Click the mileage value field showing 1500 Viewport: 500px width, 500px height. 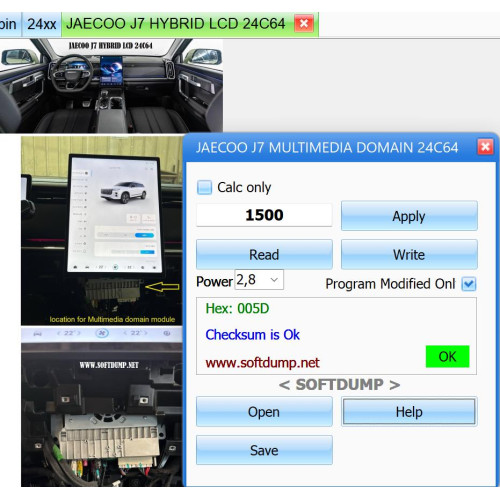tap(264, 215)
